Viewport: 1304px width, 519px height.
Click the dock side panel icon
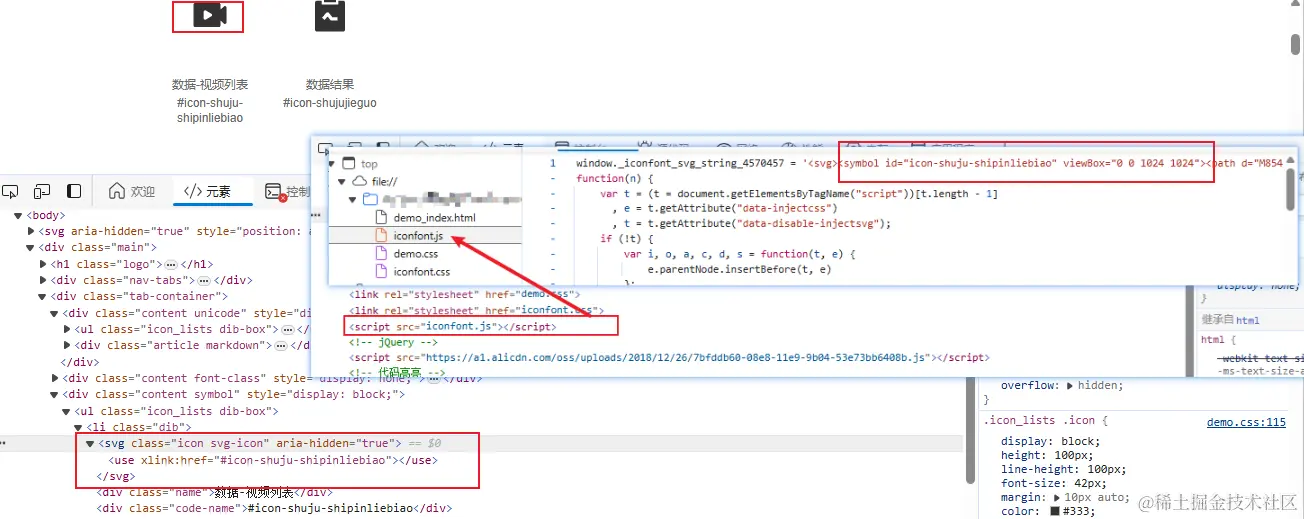[x=74, y=191]
